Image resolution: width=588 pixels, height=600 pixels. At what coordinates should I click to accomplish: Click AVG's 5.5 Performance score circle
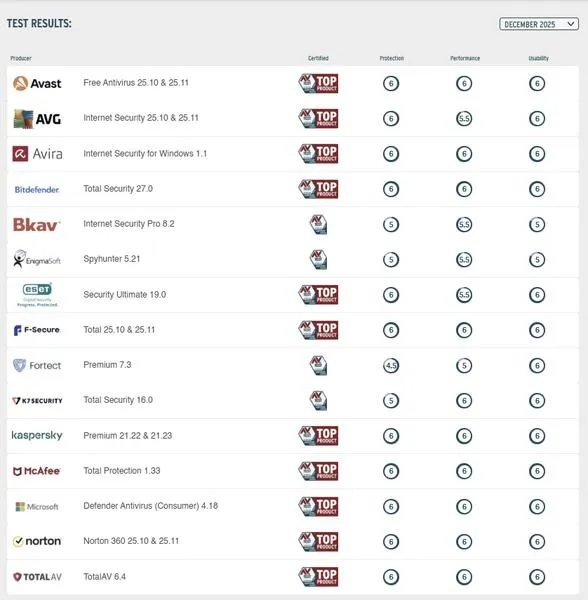(464, 119)
